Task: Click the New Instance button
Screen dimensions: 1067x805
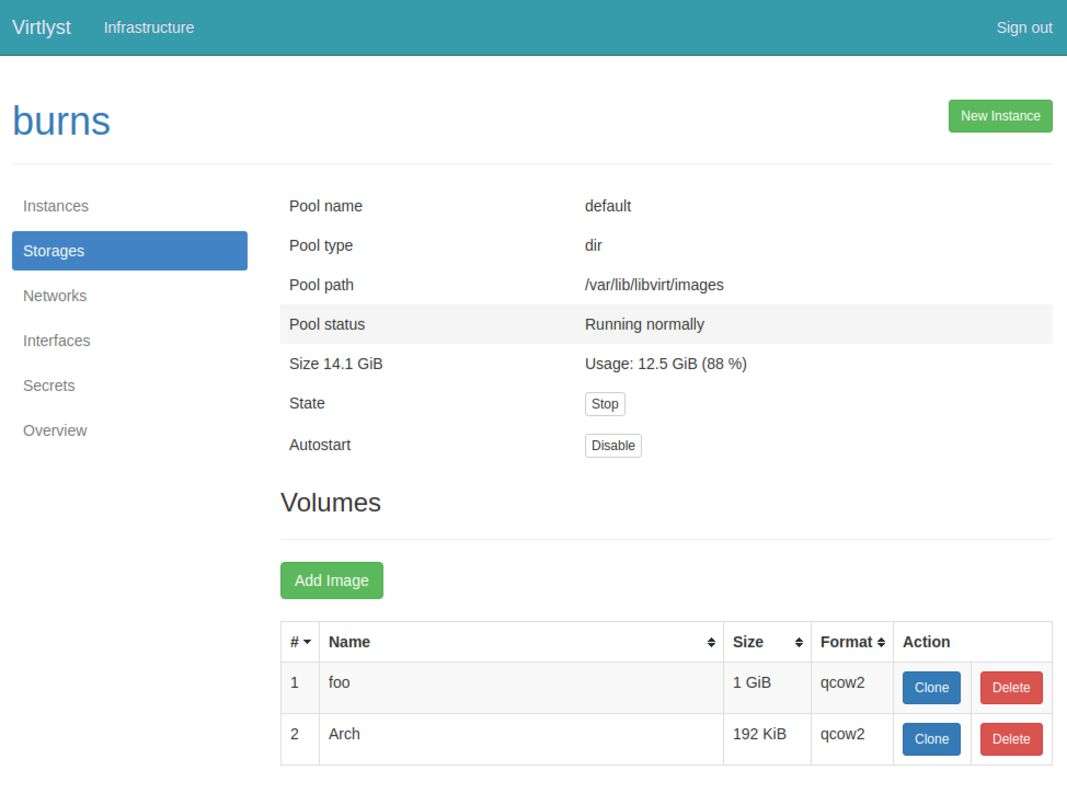Action: point(1000,116)
